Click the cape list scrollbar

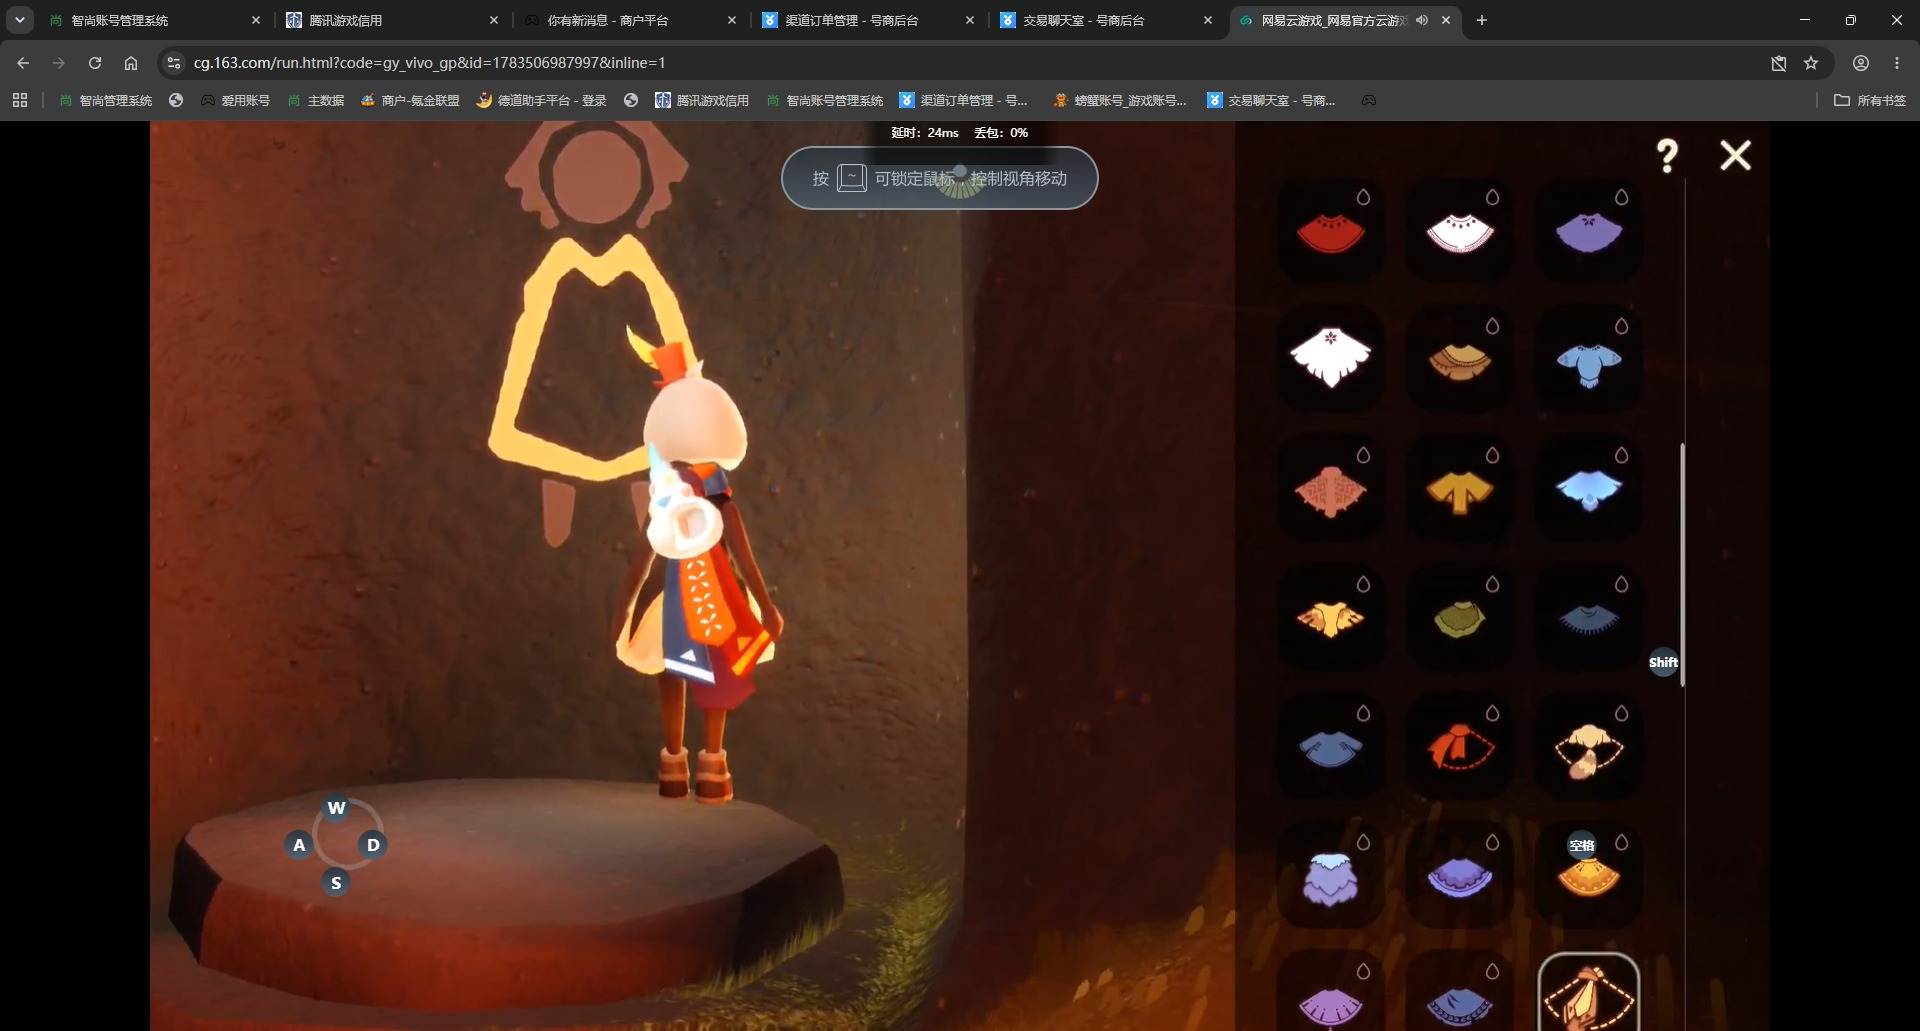(x=1683, y=565)
